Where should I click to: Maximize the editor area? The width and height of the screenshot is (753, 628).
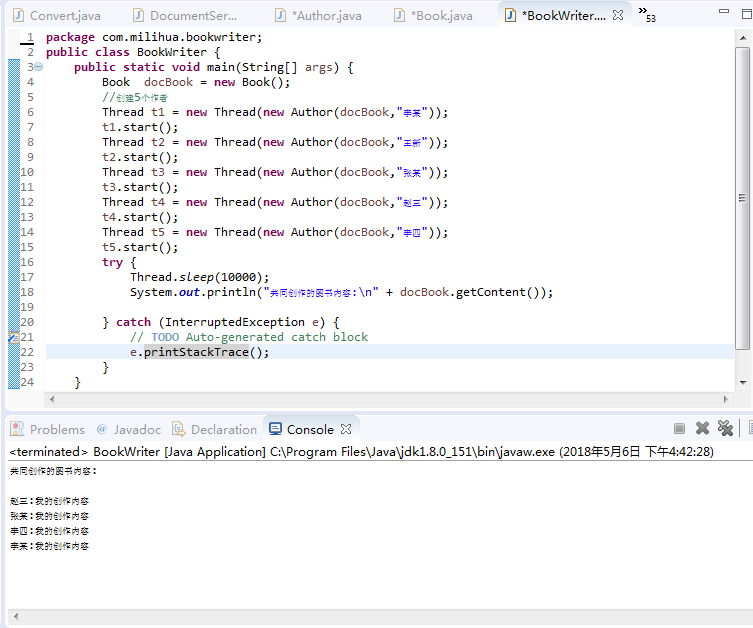click(x=747, y=14)
